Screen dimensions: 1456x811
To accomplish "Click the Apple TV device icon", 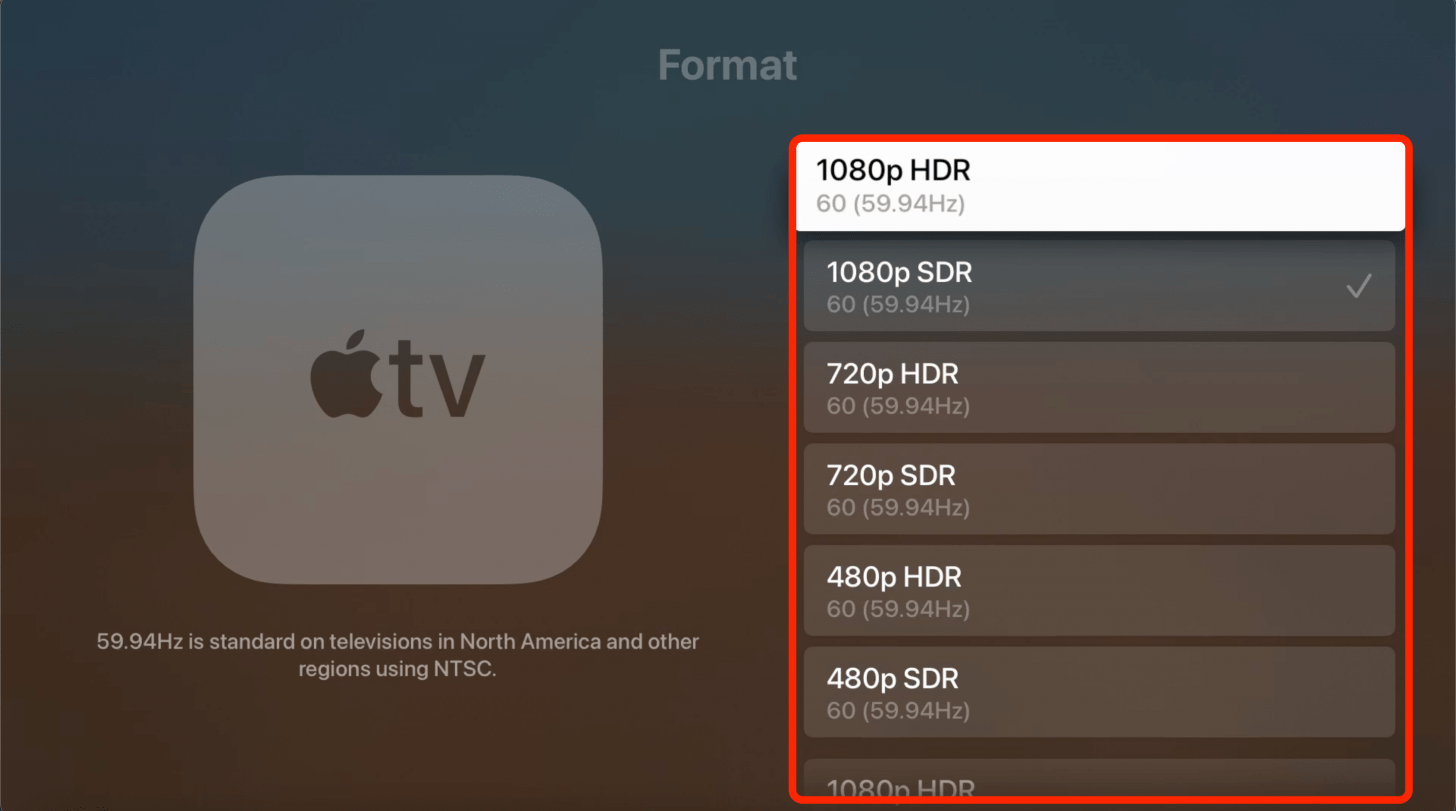I will (398, 380).
